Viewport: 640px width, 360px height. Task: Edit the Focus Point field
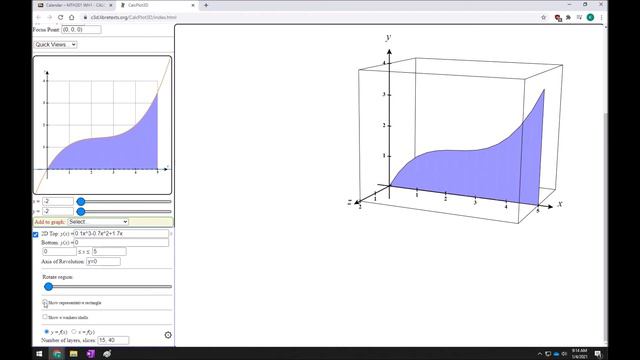coord(81,29)
